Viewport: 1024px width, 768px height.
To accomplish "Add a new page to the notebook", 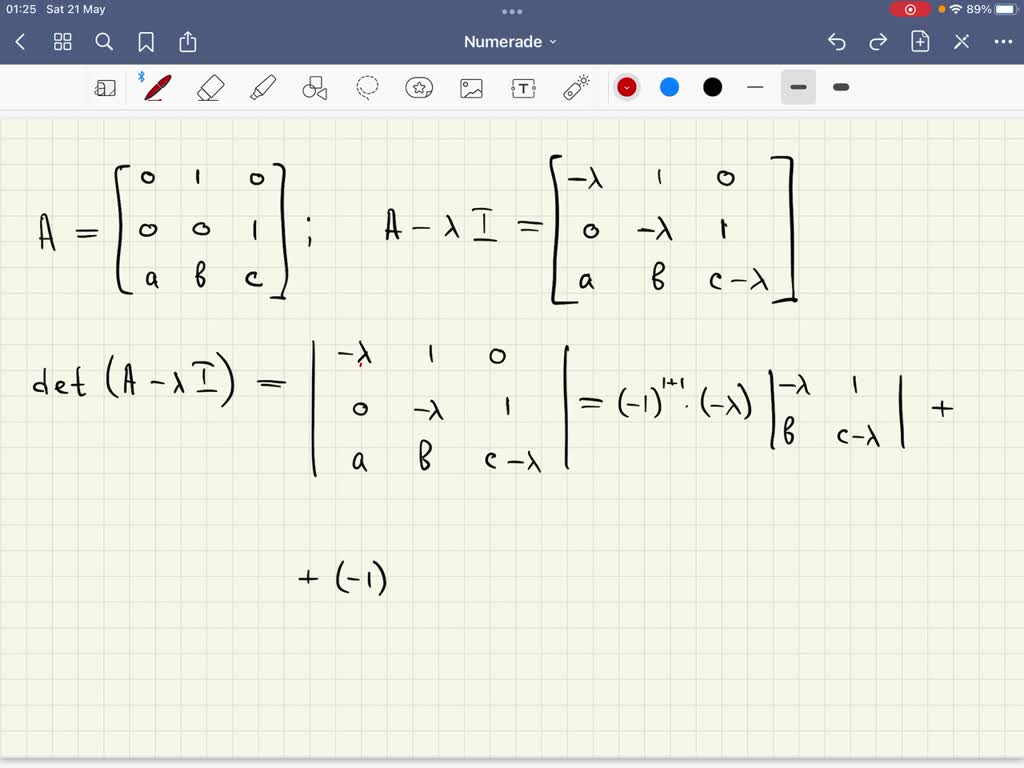I will 919,42.
